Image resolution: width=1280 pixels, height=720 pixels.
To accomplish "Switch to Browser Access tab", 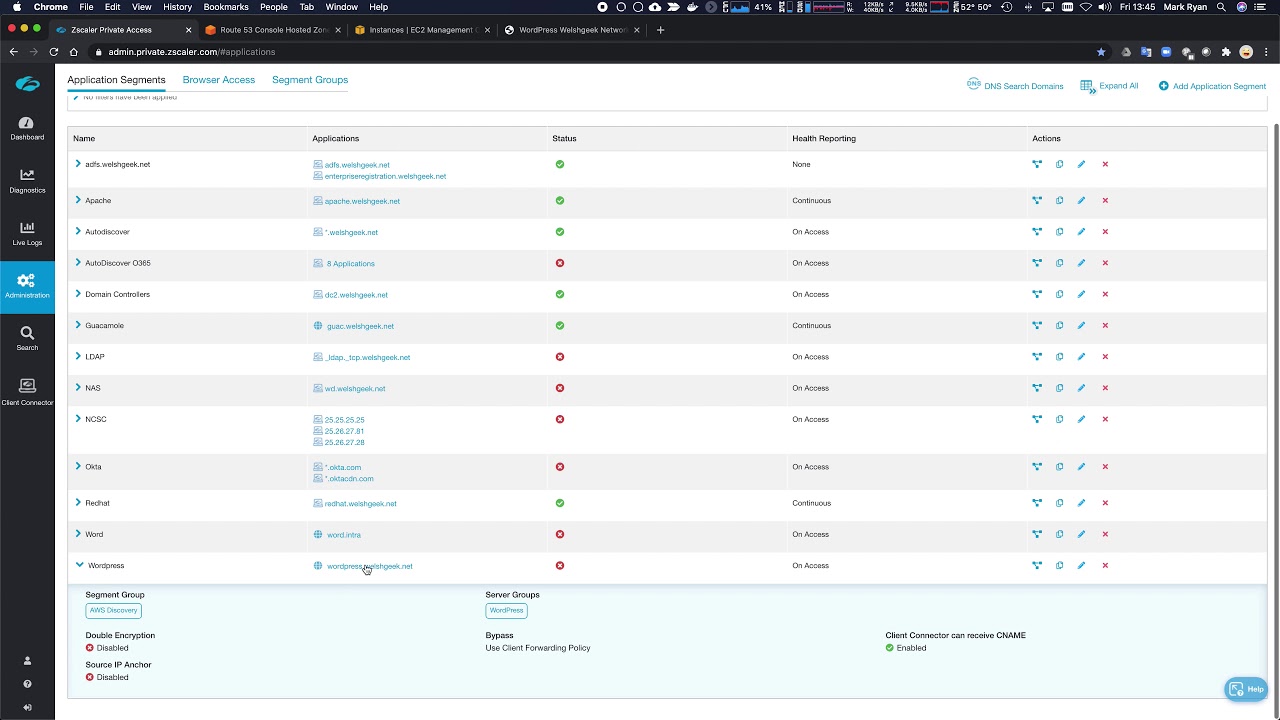I will (219, 80).
